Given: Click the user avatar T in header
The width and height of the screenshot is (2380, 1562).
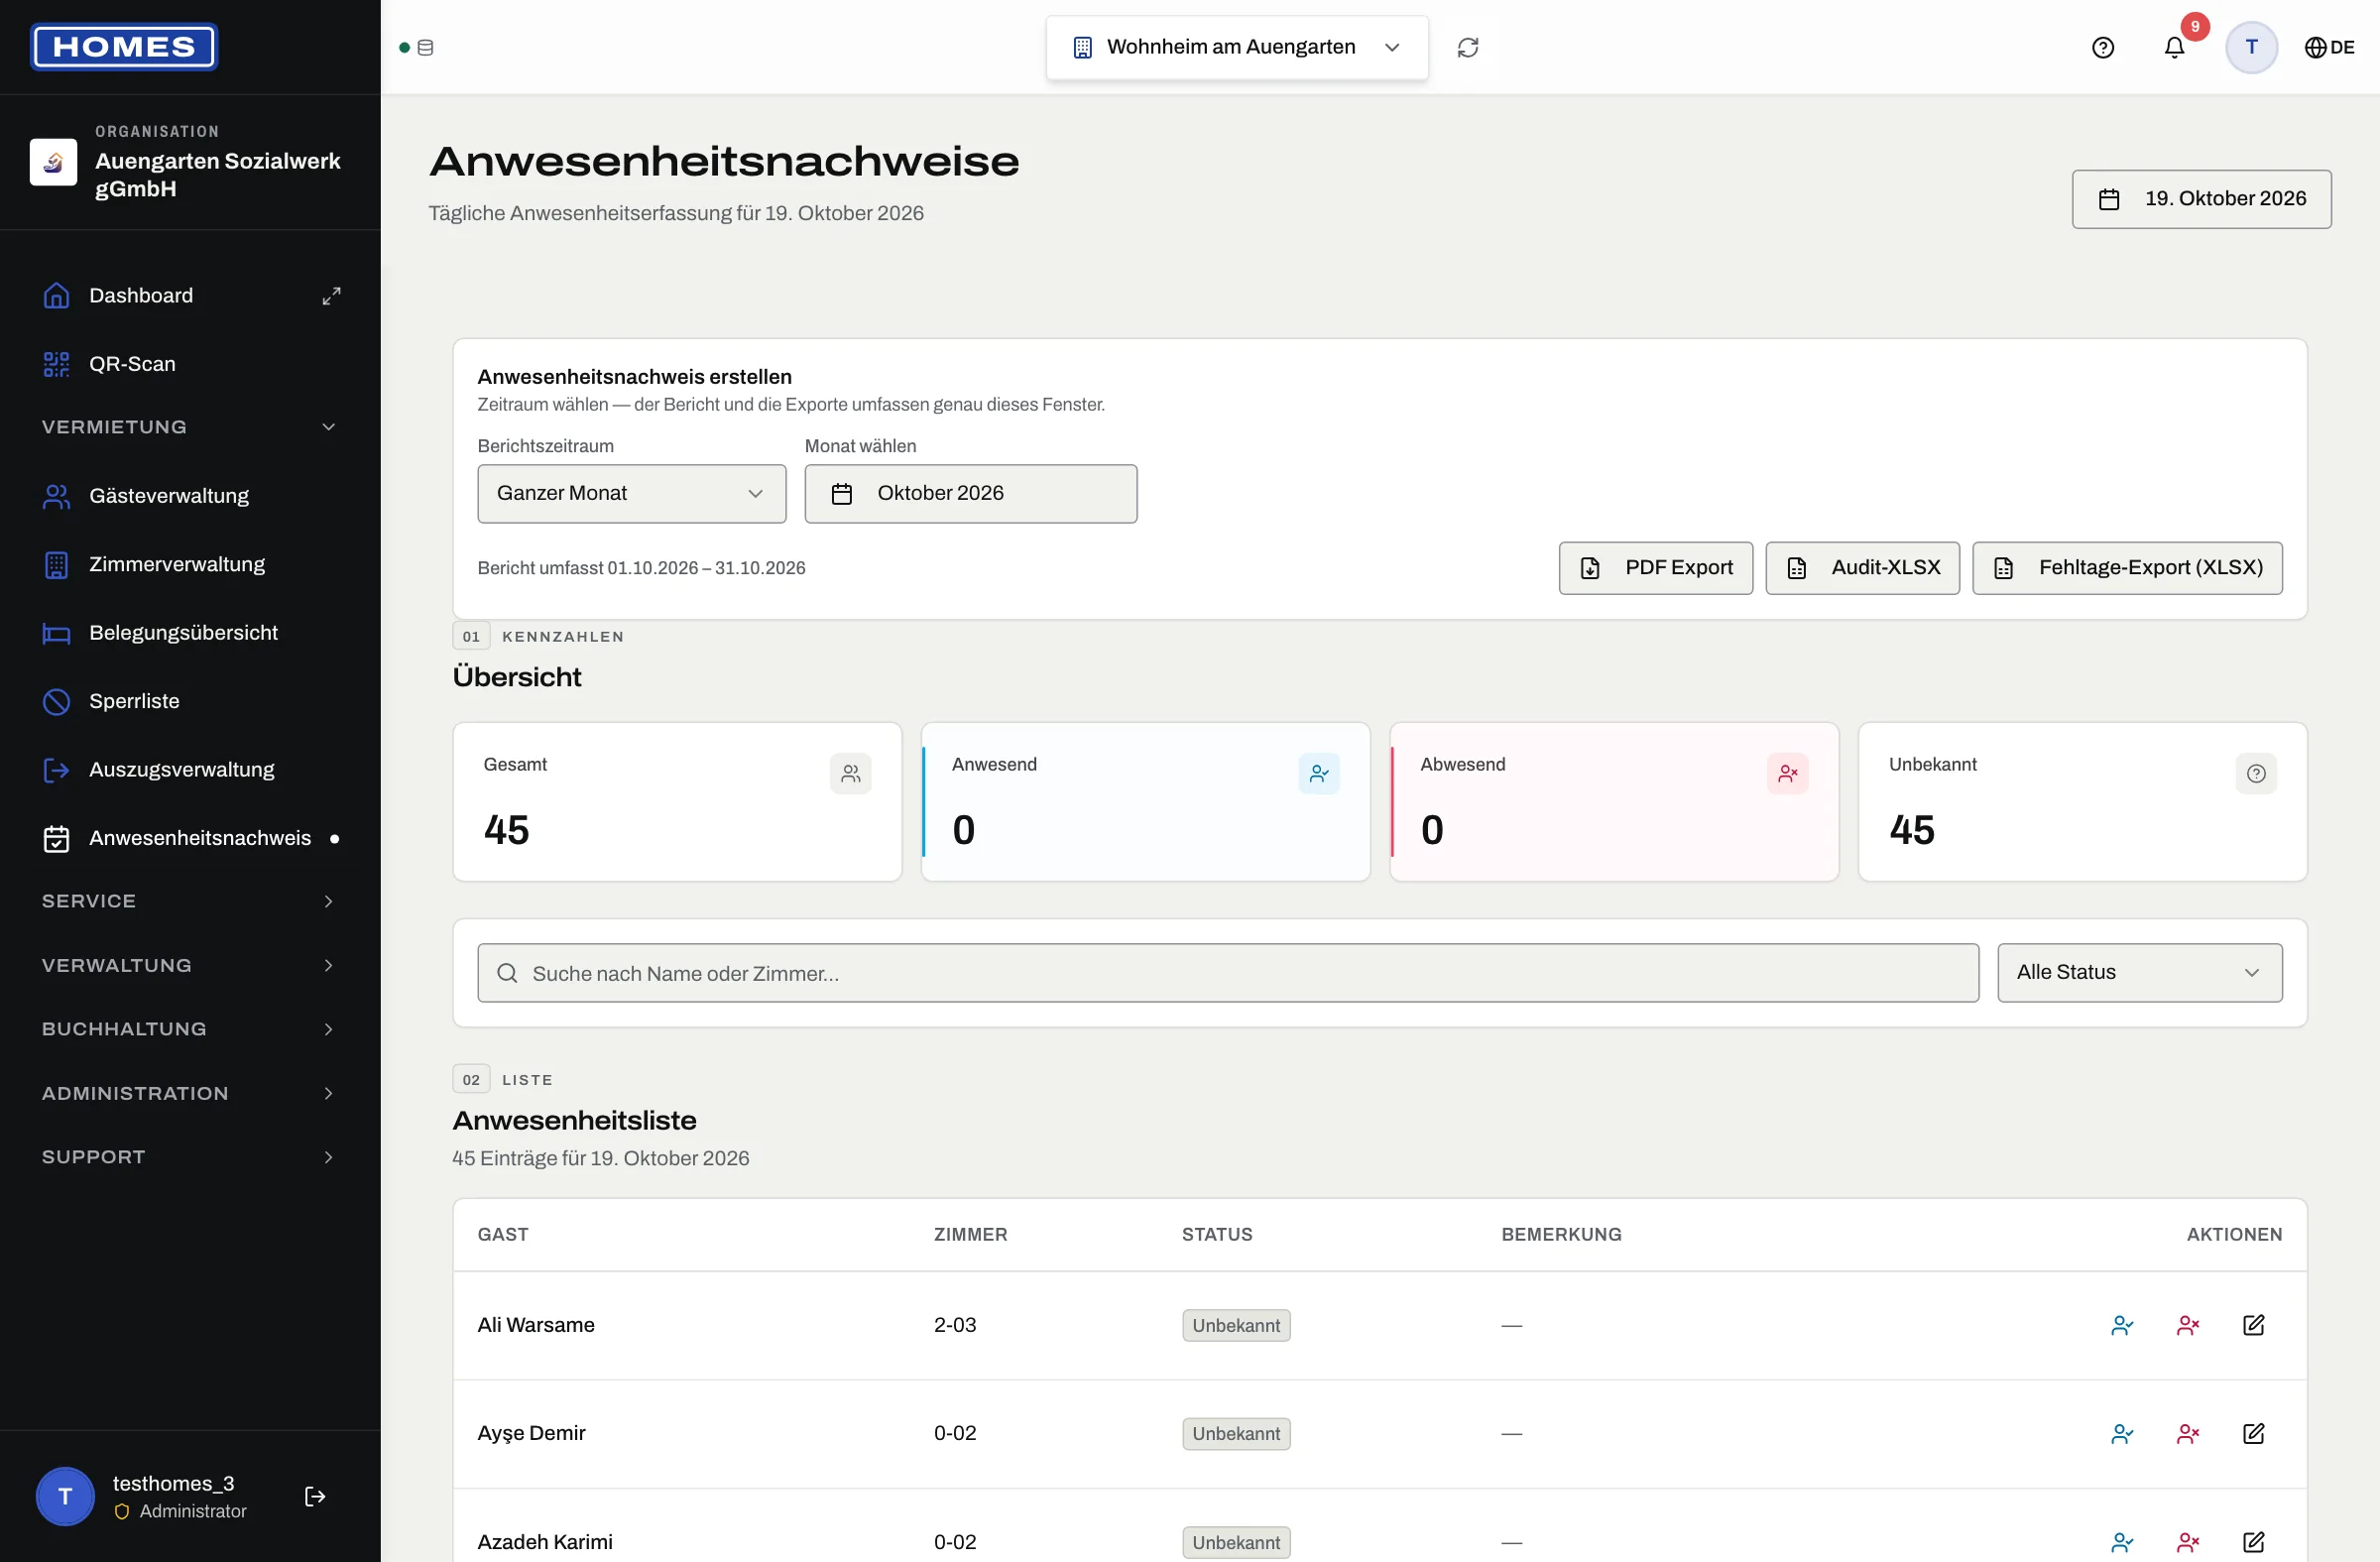Looking at the screenshot, I should (x=2251, y=47).
